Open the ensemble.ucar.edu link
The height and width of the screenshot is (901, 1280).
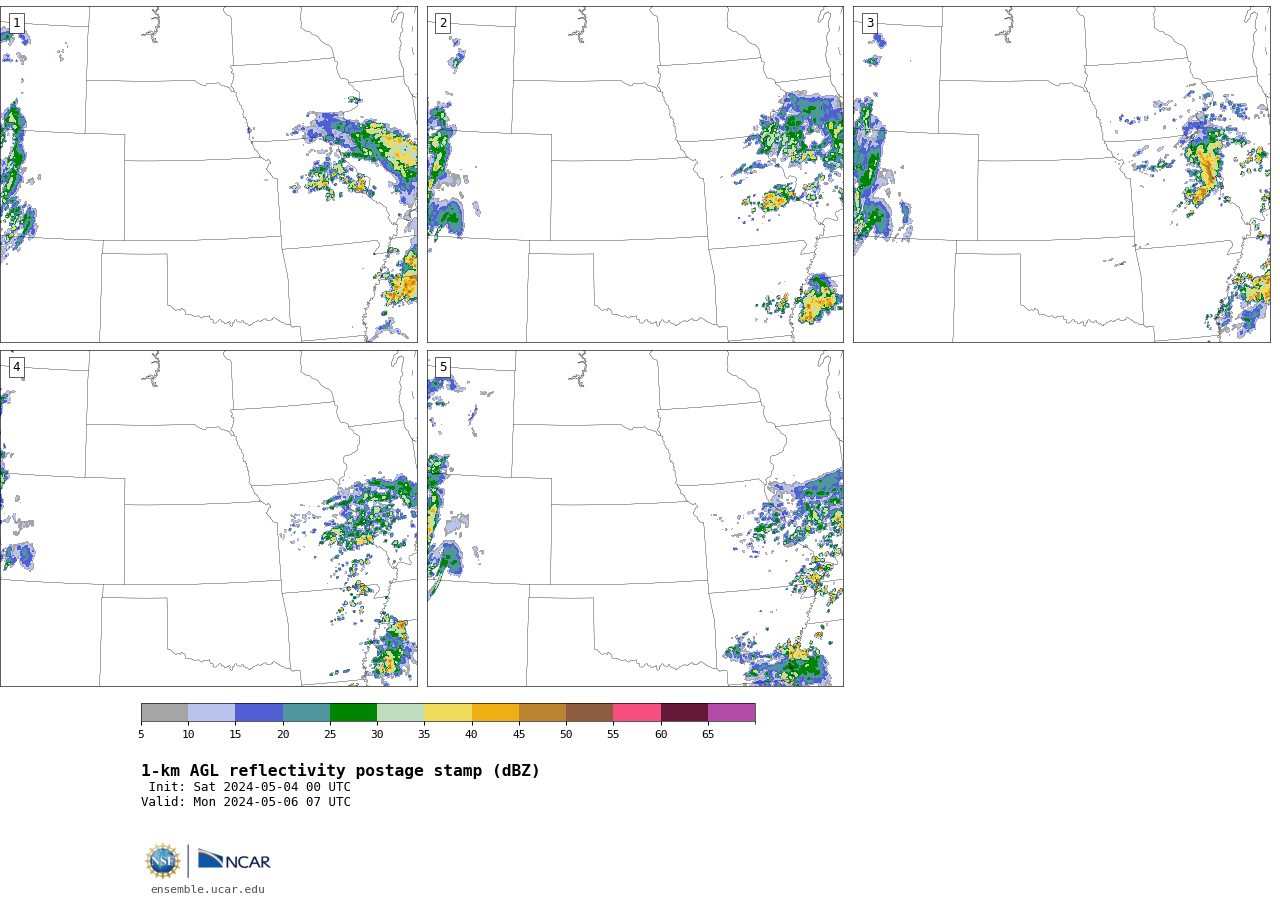(x=208, y=890)
